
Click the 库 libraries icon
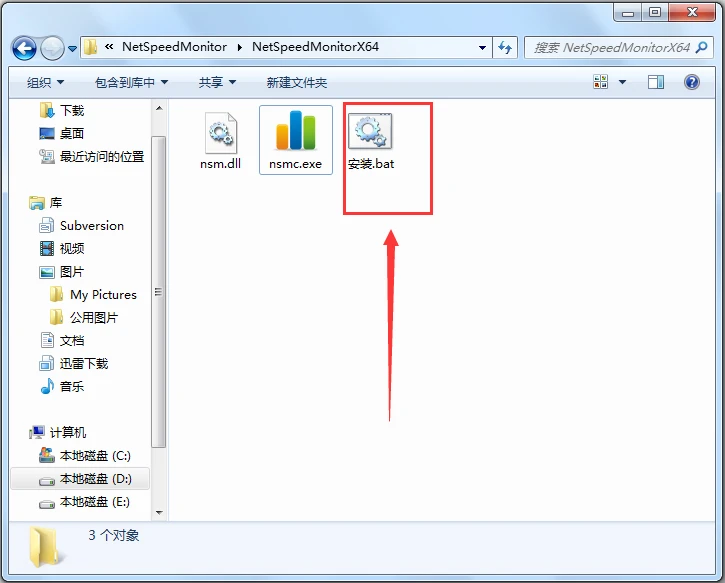click(37, 203)
